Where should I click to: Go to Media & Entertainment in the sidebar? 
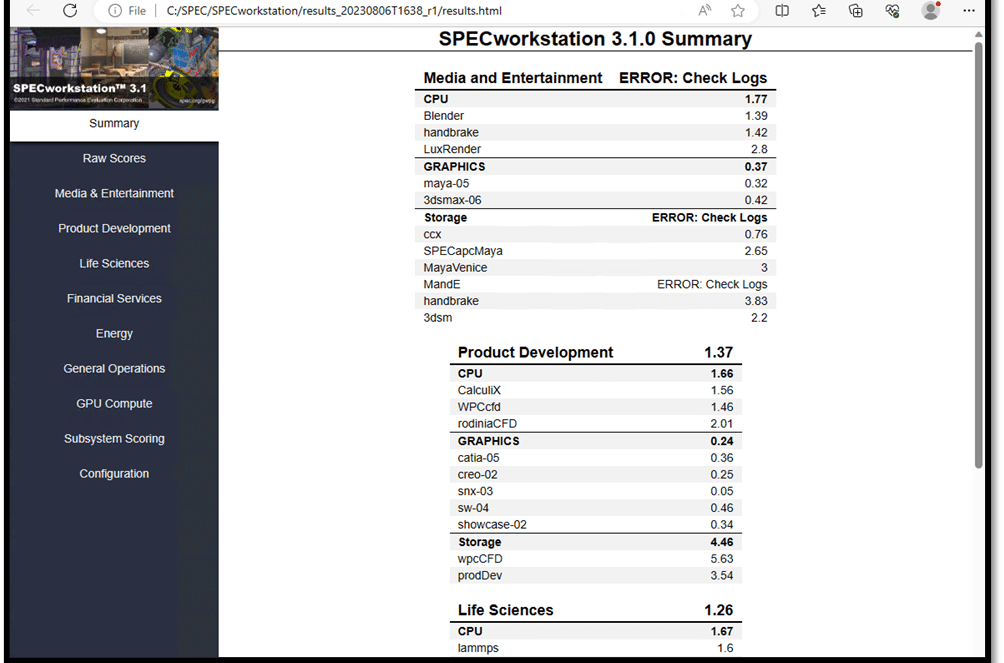click(114, 193)
